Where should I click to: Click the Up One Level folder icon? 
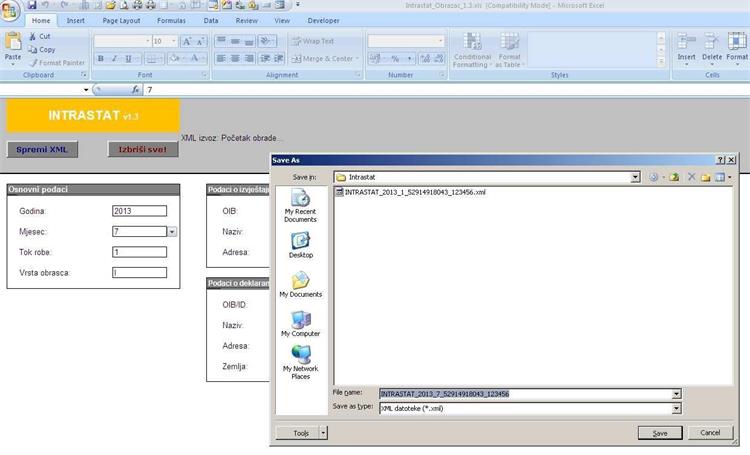pos(674,177)
